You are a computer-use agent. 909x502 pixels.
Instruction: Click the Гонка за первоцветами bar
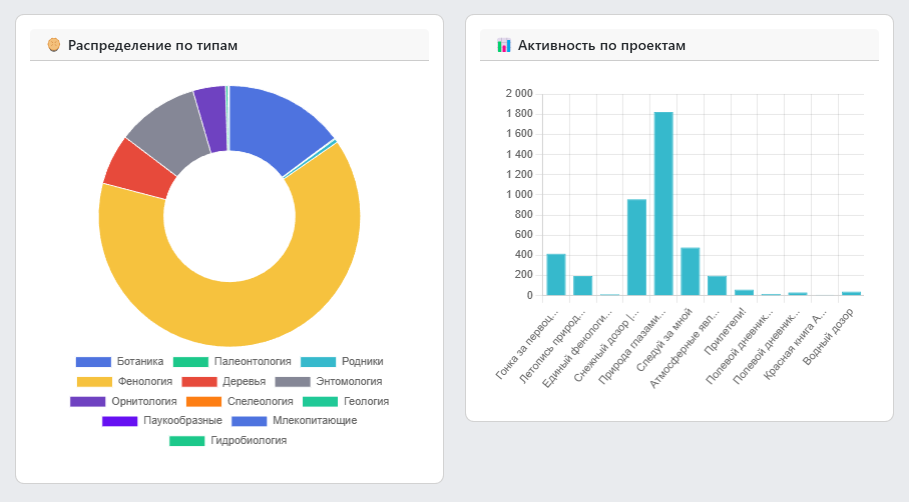click(556, 274)
